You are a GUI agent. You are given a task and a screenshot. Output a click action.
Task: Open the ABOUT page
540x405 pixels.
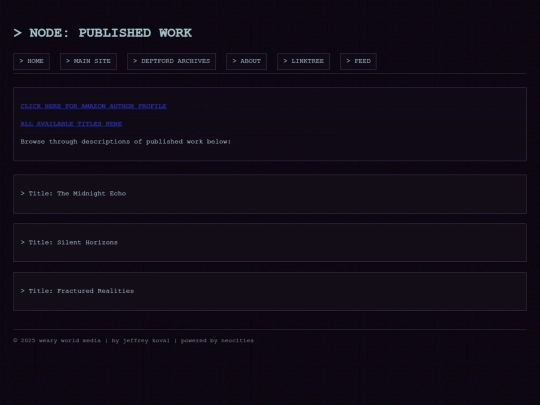click(x=246, y=61)
